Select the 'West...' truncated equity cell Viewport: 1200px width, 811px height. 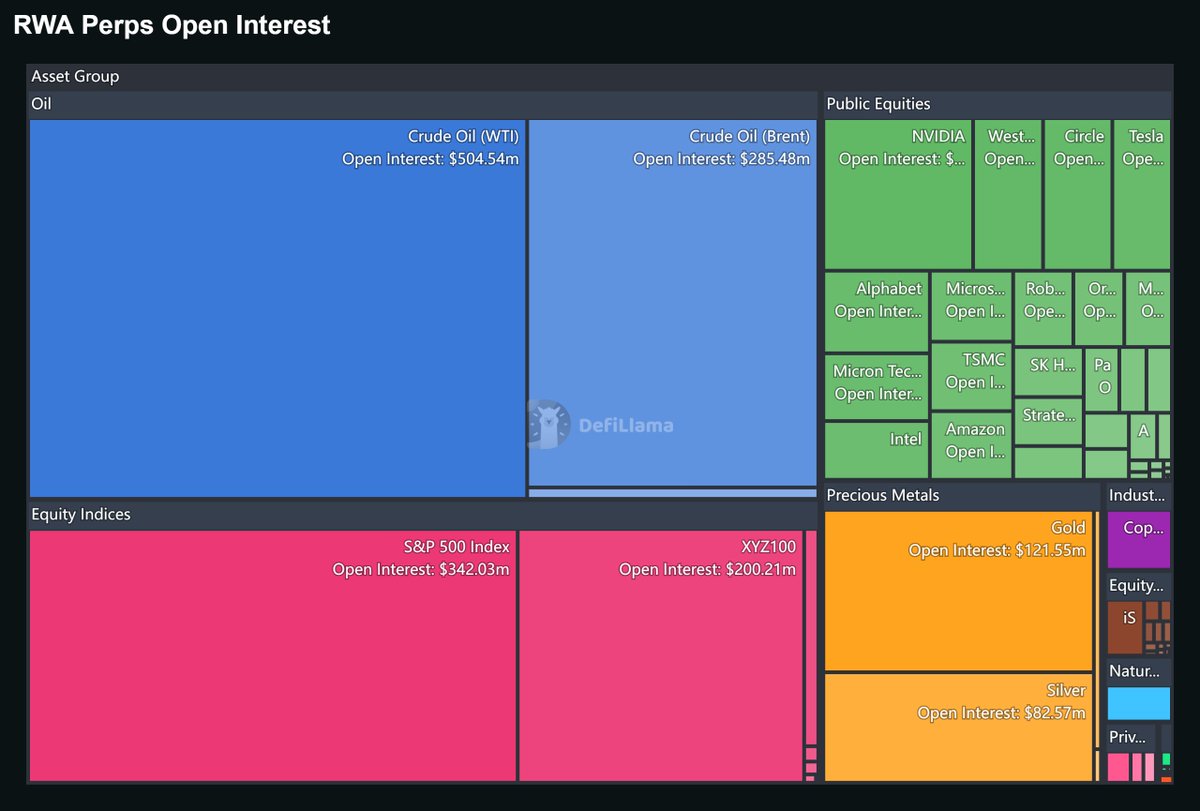[x=1008, y=194]
